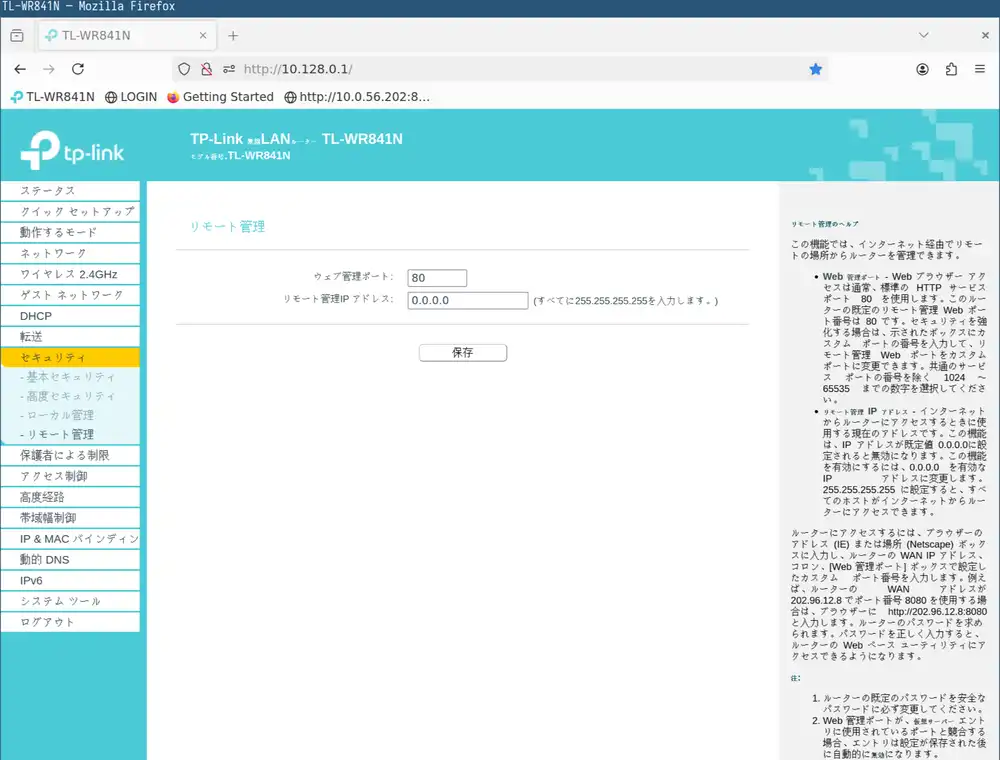The width and height of the screenshot is (1000, 760).
Task: Open ネットワーク menu
Action: [70, 253]
